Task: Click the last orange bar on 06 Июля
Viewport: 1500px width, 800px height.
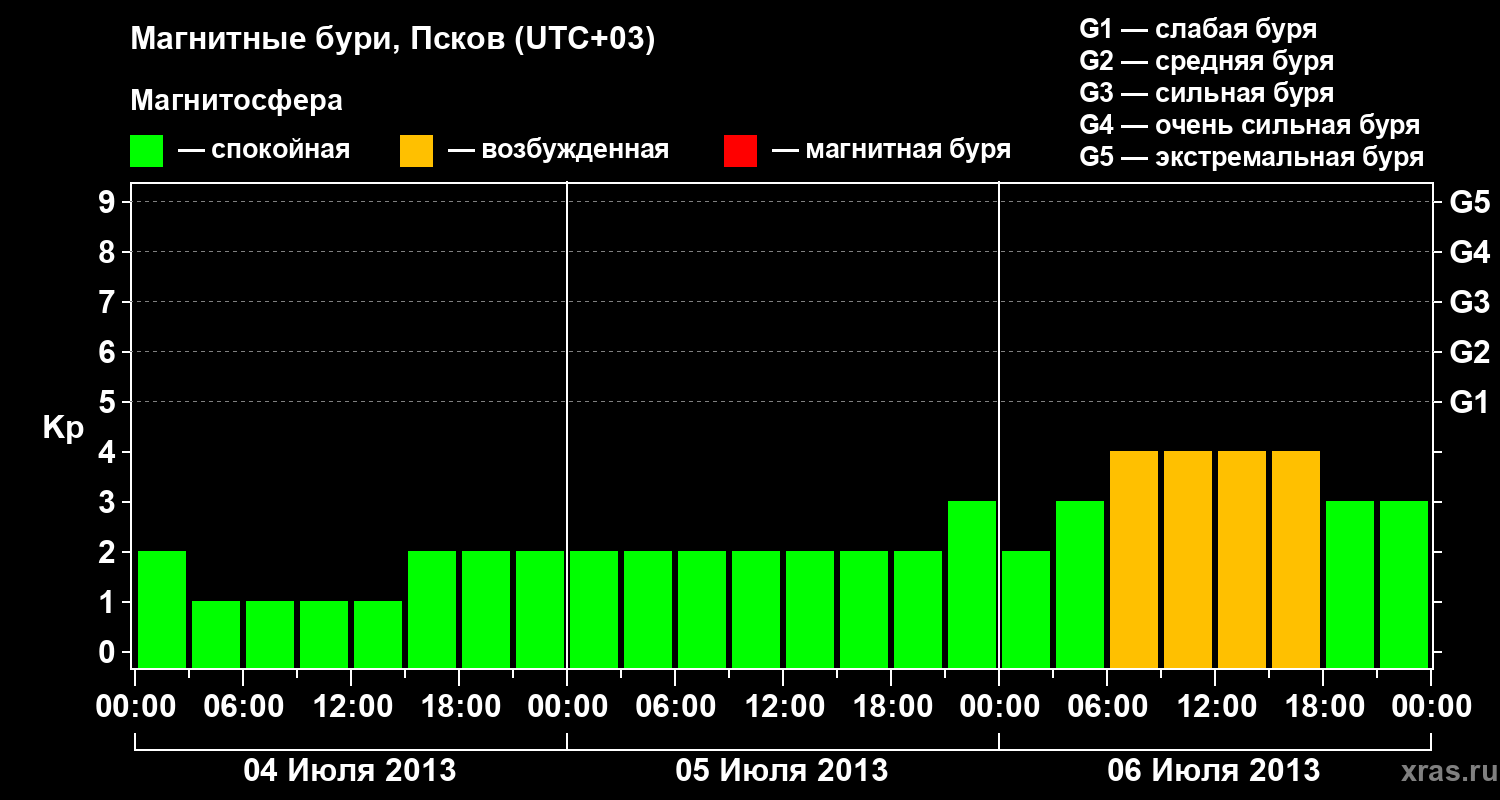Action: click(1296, 559)
